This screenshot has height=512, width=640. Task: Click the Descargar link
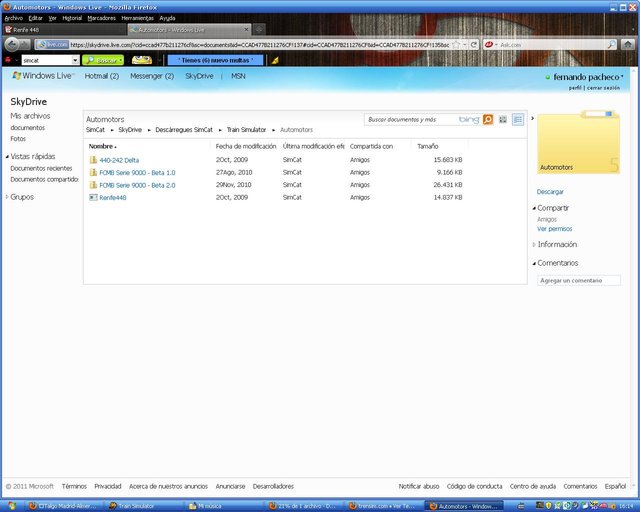click(x=550, y=191)
